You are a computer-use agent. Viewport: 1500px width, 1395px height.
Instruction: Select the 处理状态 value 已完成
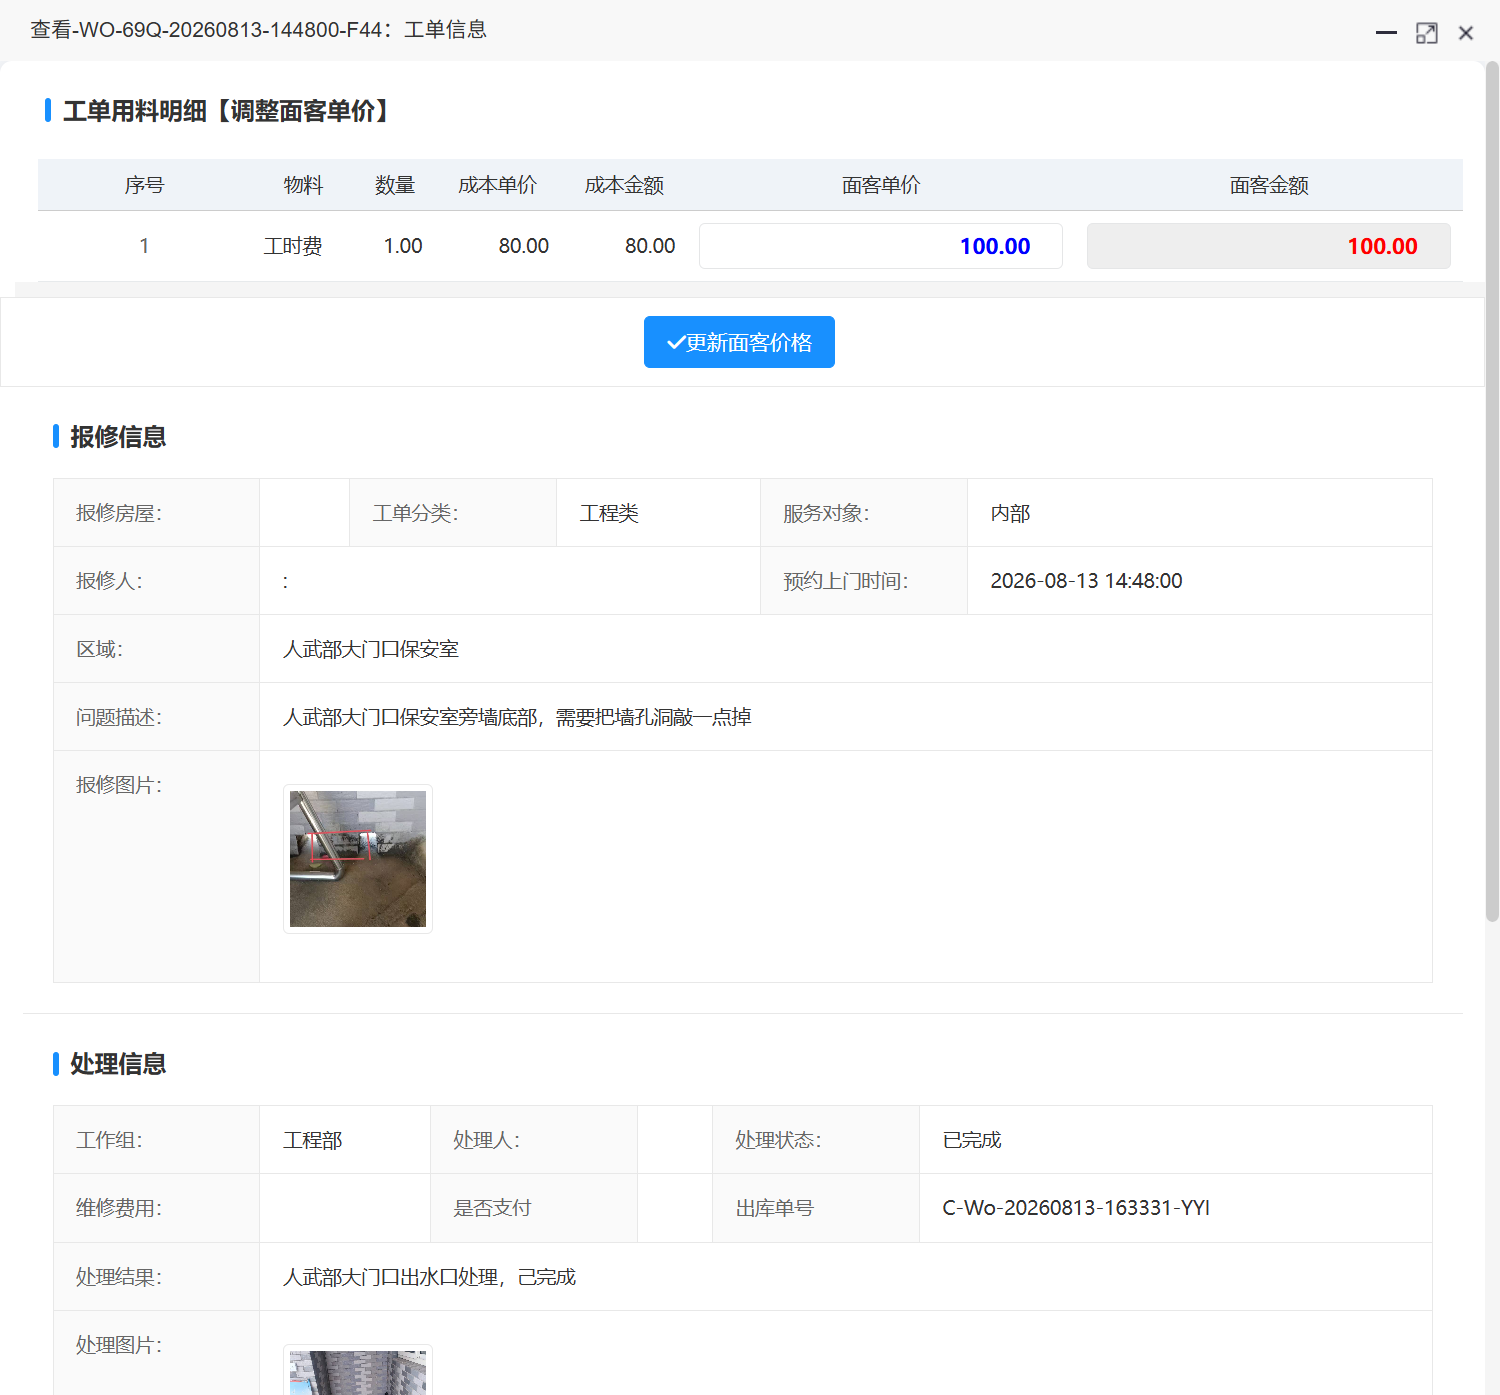click(972, 1140)
